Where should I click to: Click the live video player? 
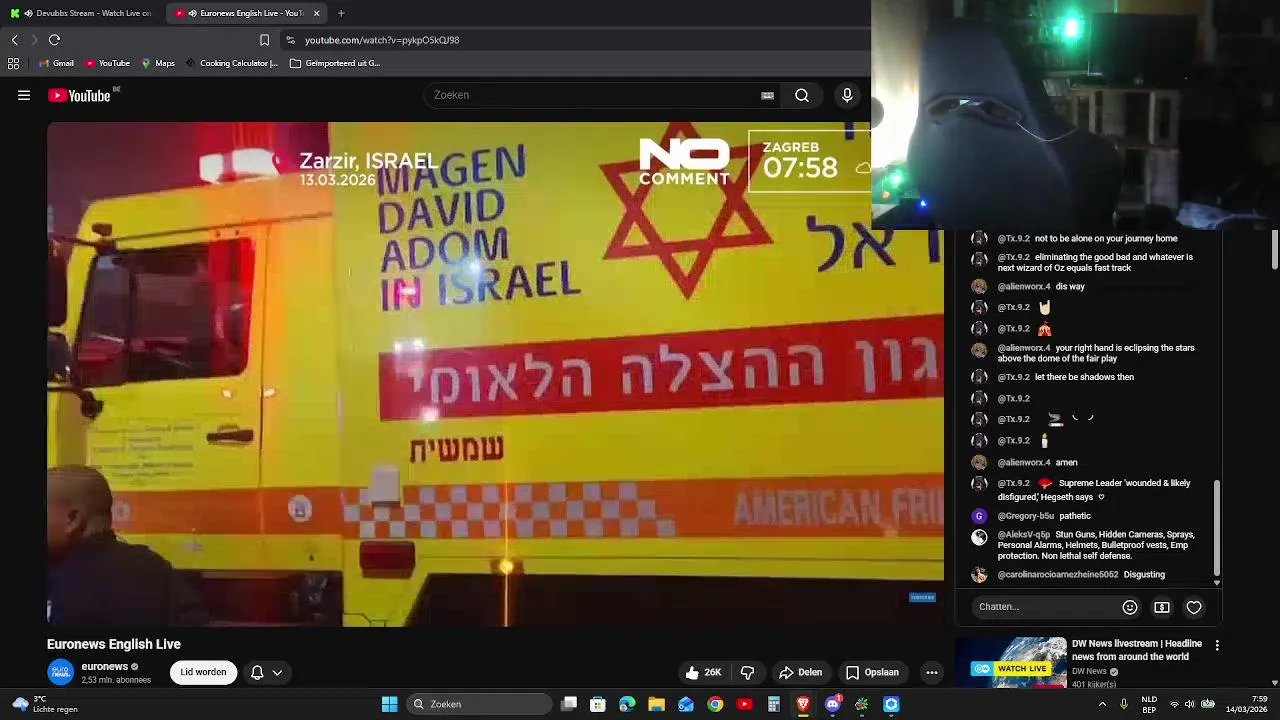(x=495, y=375)
